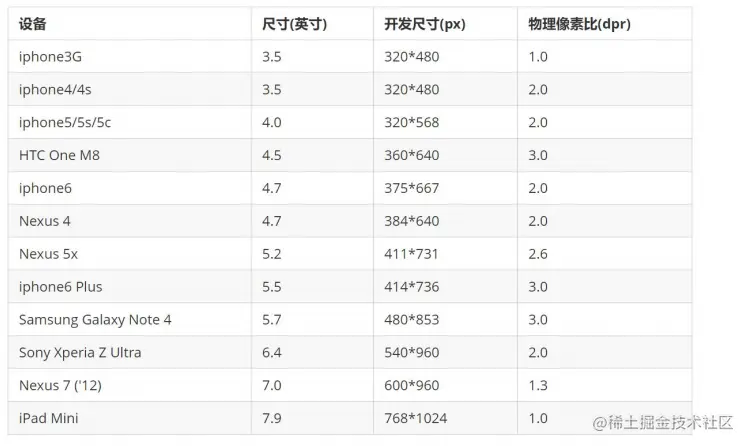Click the 4.5 size value
The width and height of the screenshot is (748, 446).
coord(271,156)
